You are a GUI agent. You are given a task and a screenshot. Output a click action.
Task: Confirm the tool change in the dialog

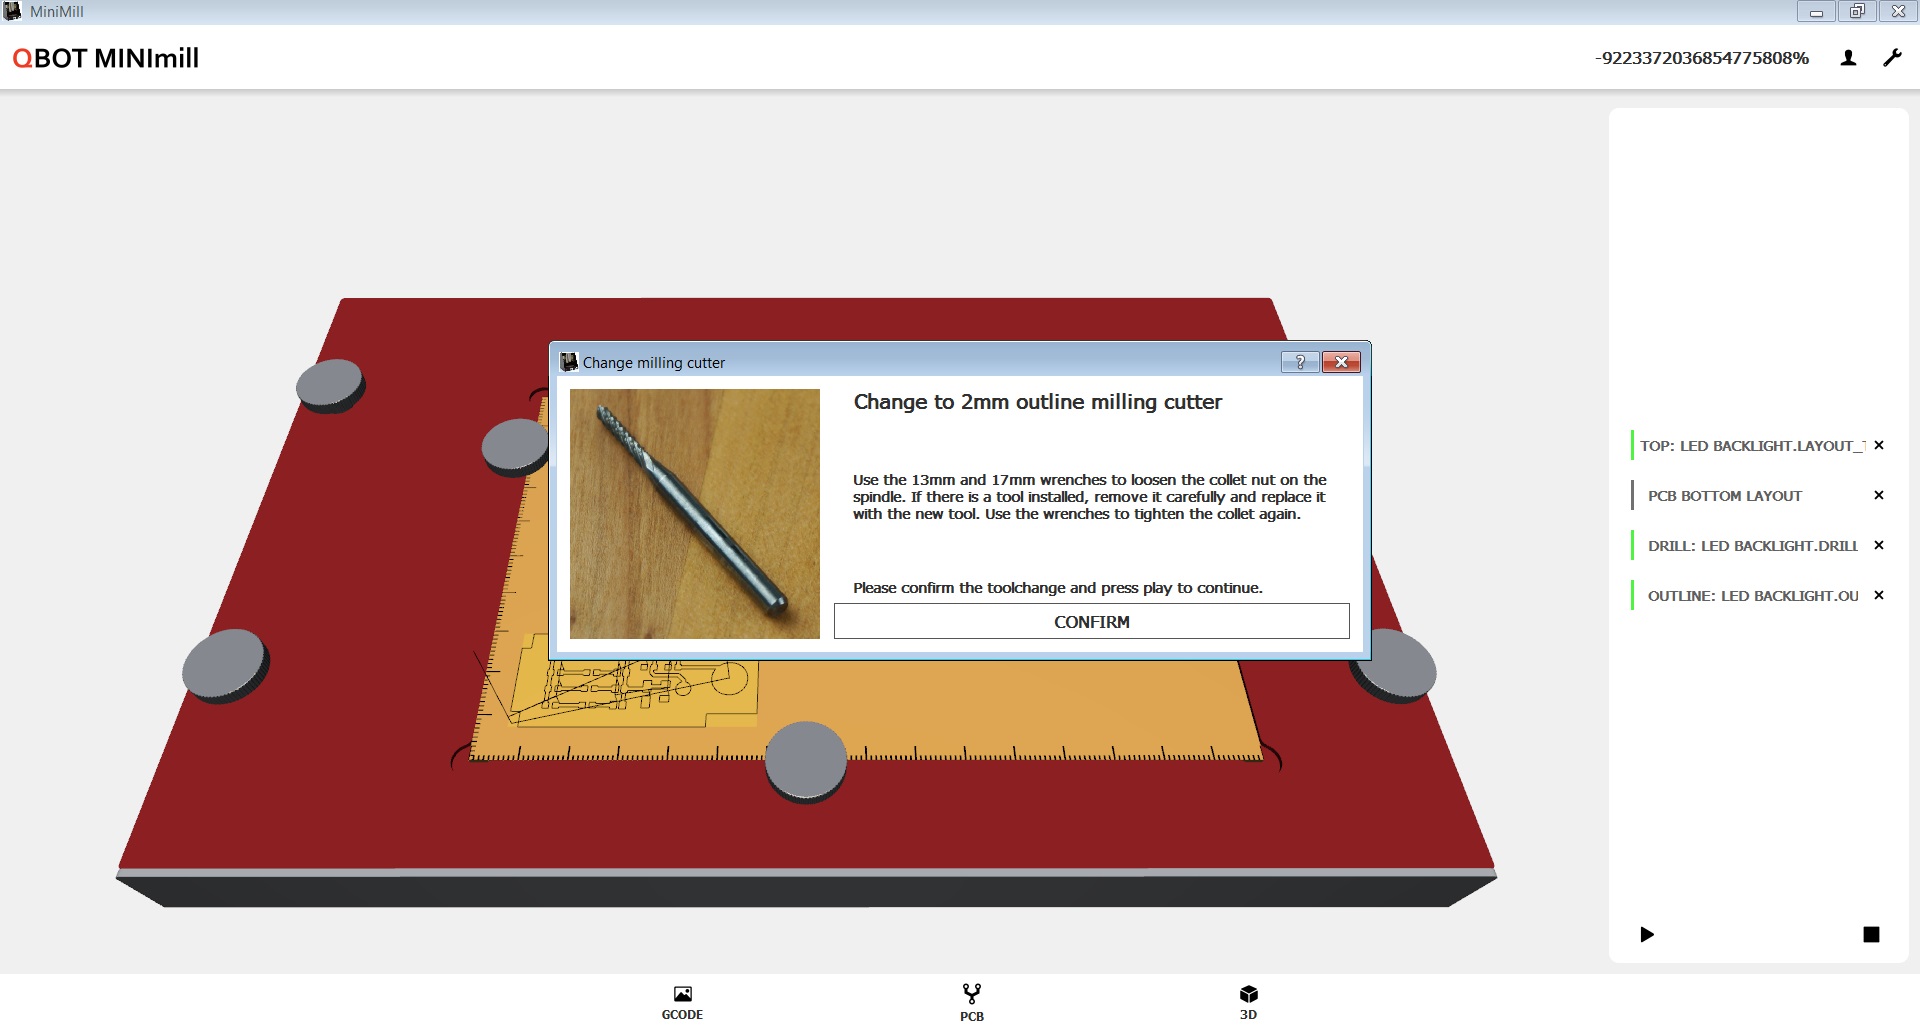tap(1091, 621)
